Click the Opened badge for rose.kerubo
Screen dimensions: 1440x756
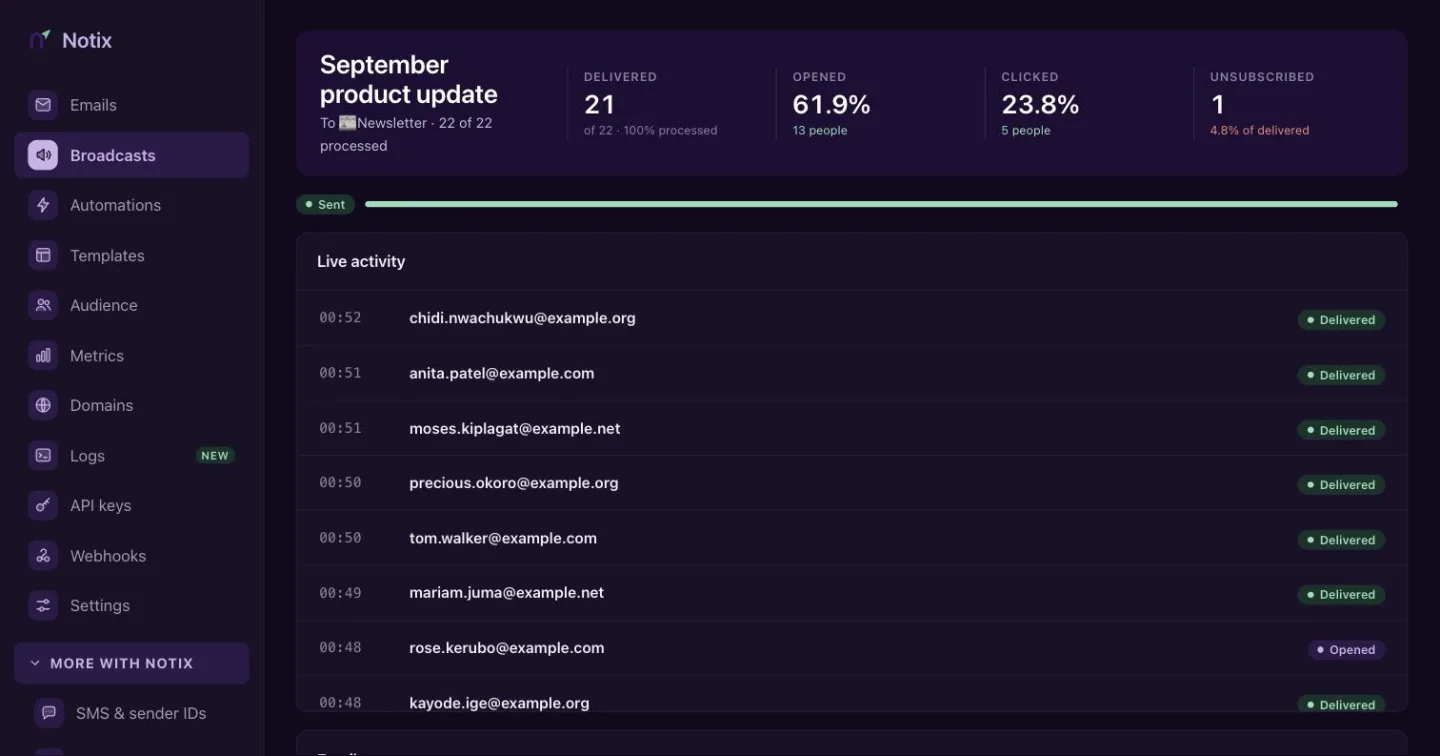click(1346, 650)
